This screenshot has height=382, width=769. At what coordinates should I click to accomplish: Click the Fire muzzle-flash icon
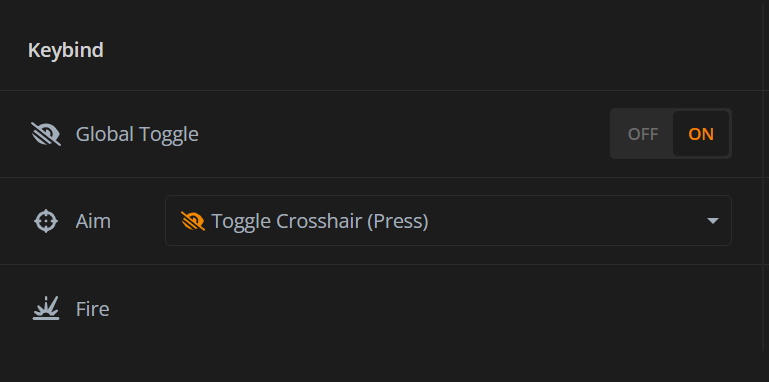click(x=46, y=308)
